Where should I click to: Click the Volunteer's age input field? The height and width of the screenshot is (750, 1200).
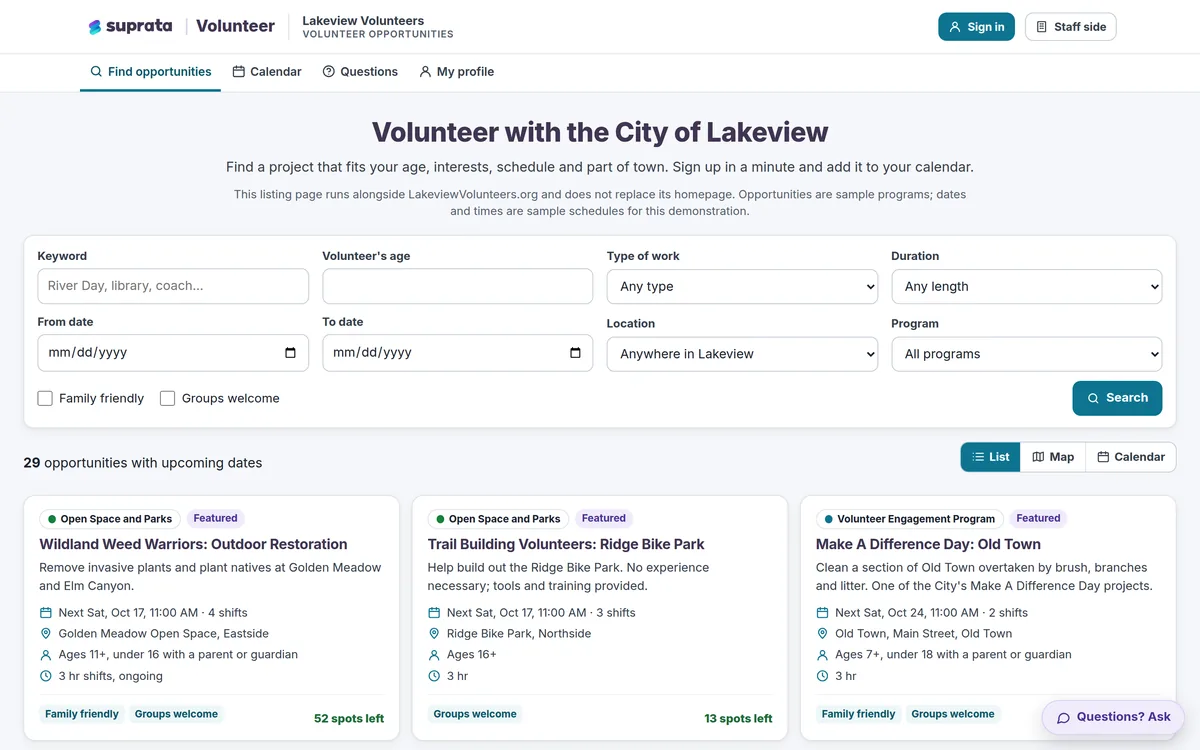tap(457, 286)
